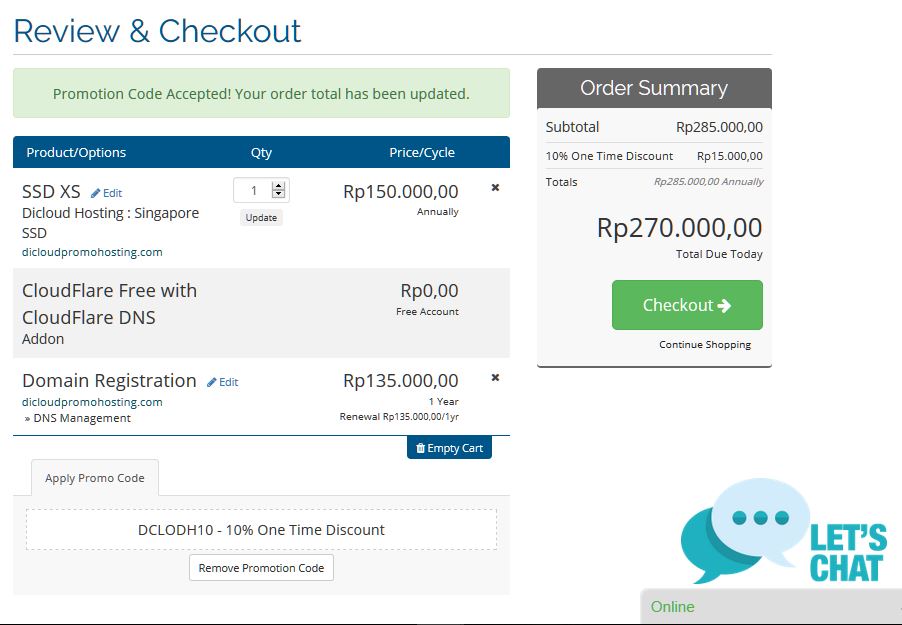902x625 pixels.
Task: Click Remove Promotion Code button
Action: point(261,568)
